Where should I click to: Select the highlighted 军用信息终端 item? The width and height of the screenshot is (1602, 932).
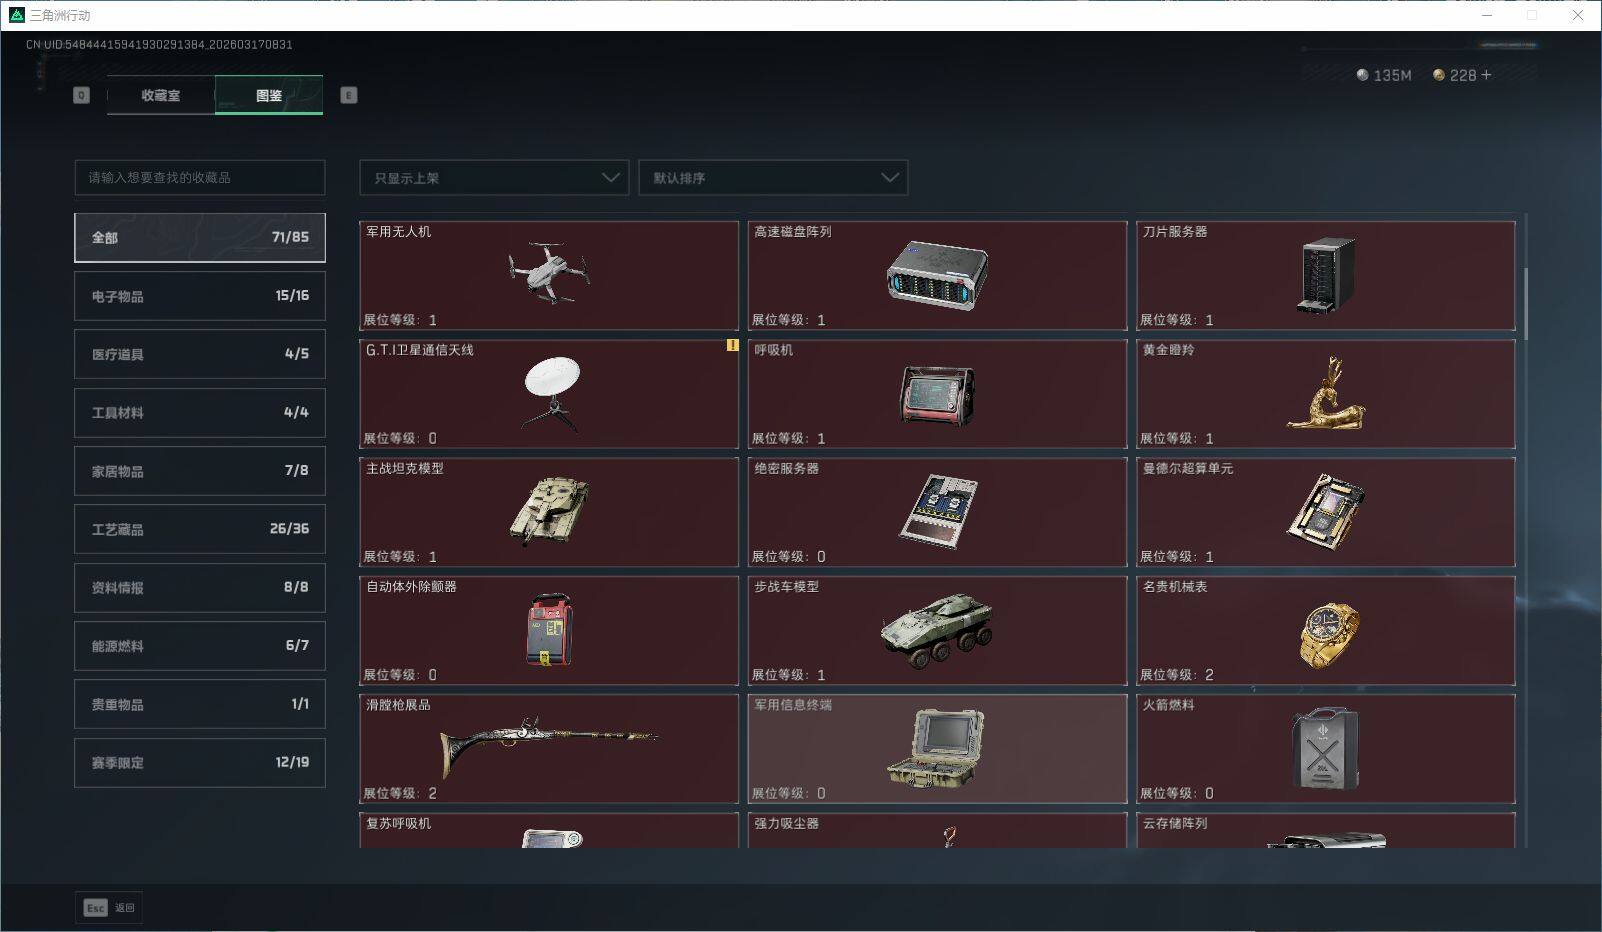[937, 748]
